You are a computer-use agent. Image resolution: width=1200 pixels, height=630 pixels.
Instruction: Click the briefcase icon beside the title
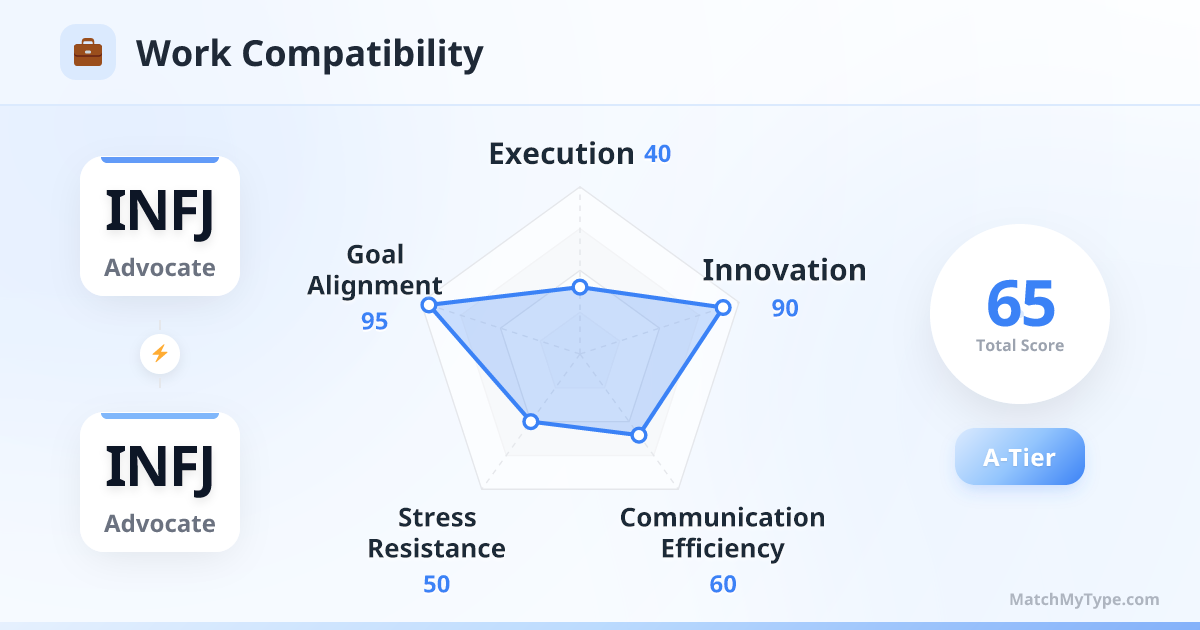[x=88, y=52]
